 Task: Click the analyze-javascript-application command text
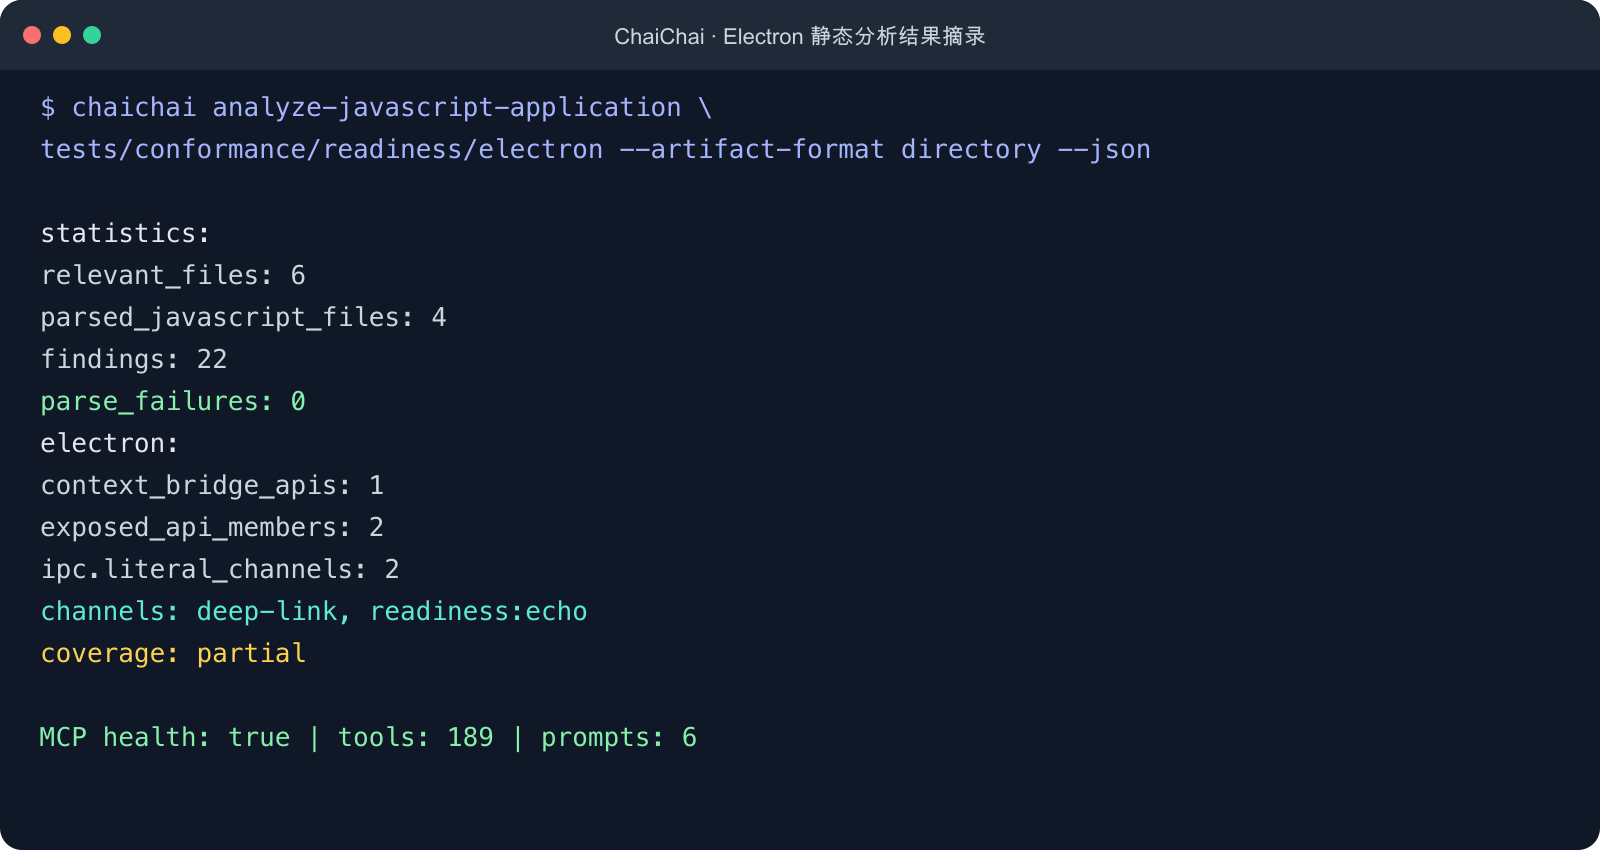(x=447, y=107)
